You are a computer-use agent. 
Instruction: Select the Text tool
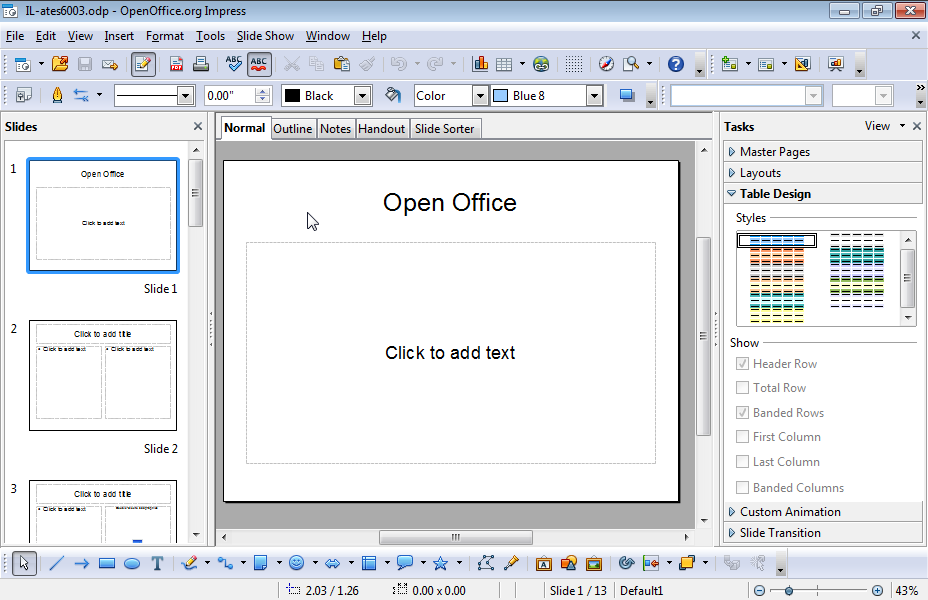(x=157, y=563)
